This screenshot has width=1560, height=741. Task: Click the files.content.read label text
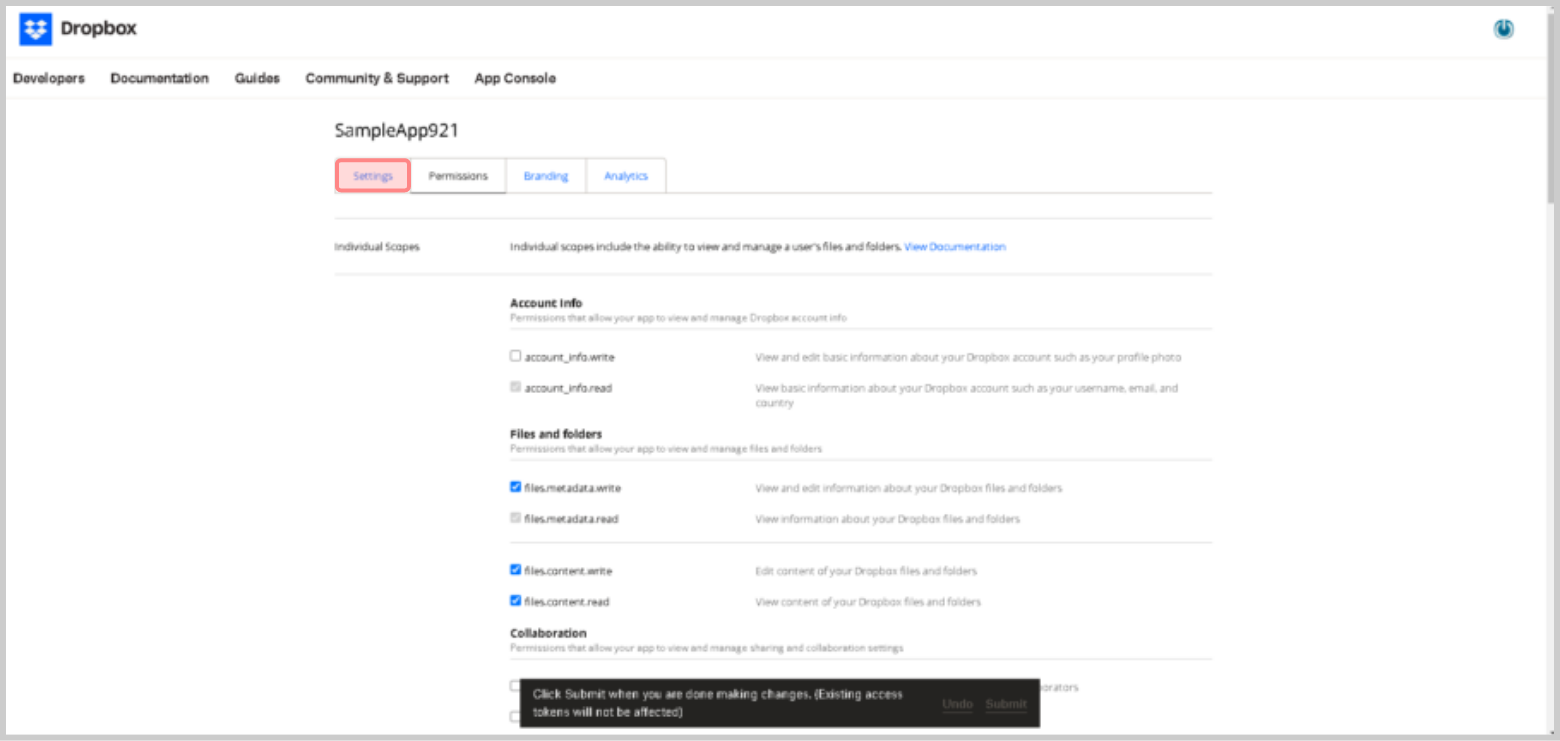[567, 602]
